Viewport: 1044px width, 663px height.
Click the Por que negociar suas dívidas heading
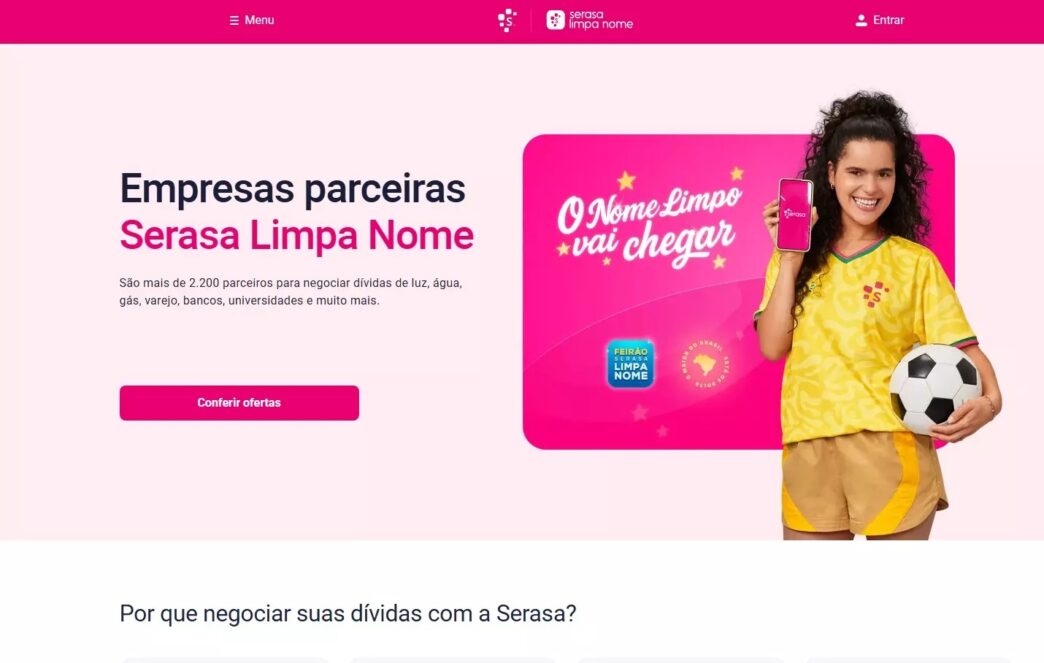click(x=348, y=613)
